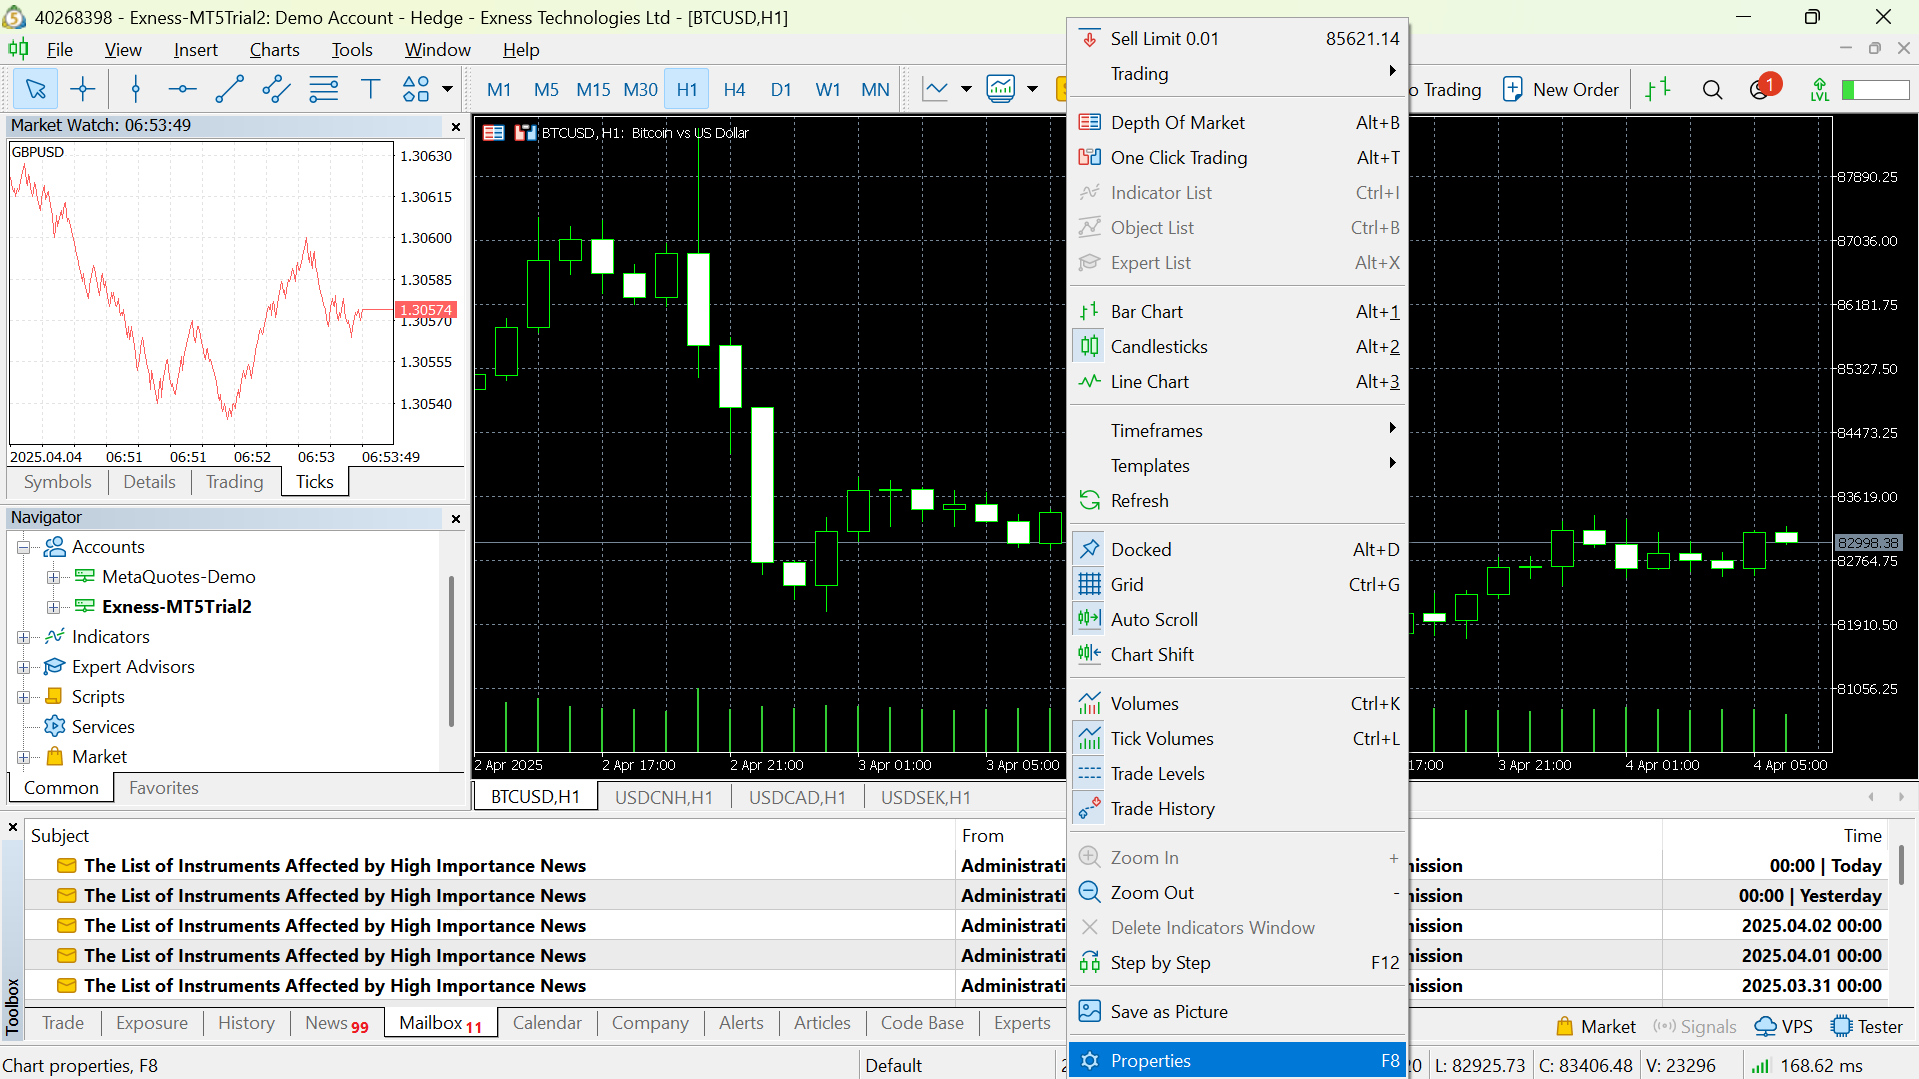This screenshot has width=1919, height=1079.
Task: Open drawing objects dropdown arrow
Action: point(447,89)
